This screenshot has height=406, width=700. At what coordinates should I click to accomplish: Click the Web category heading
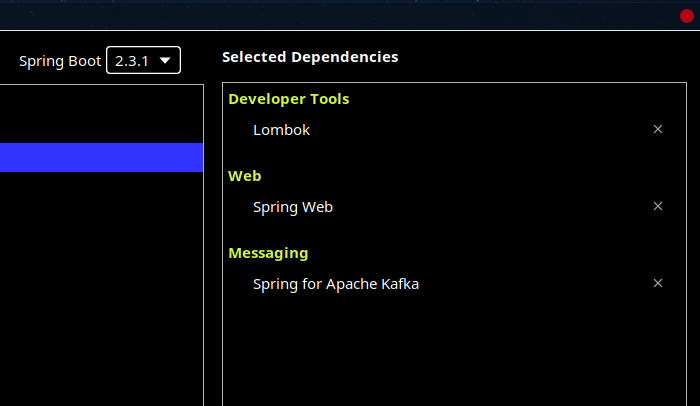244,176
